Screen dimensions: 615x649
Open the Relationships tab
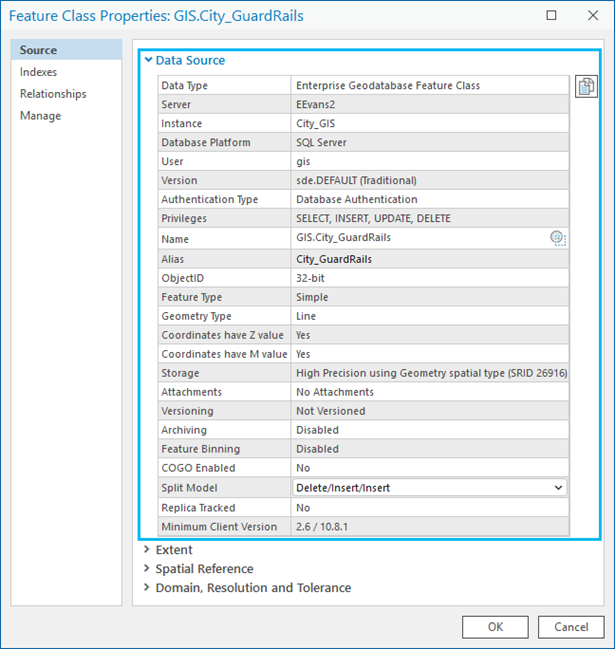53,94
